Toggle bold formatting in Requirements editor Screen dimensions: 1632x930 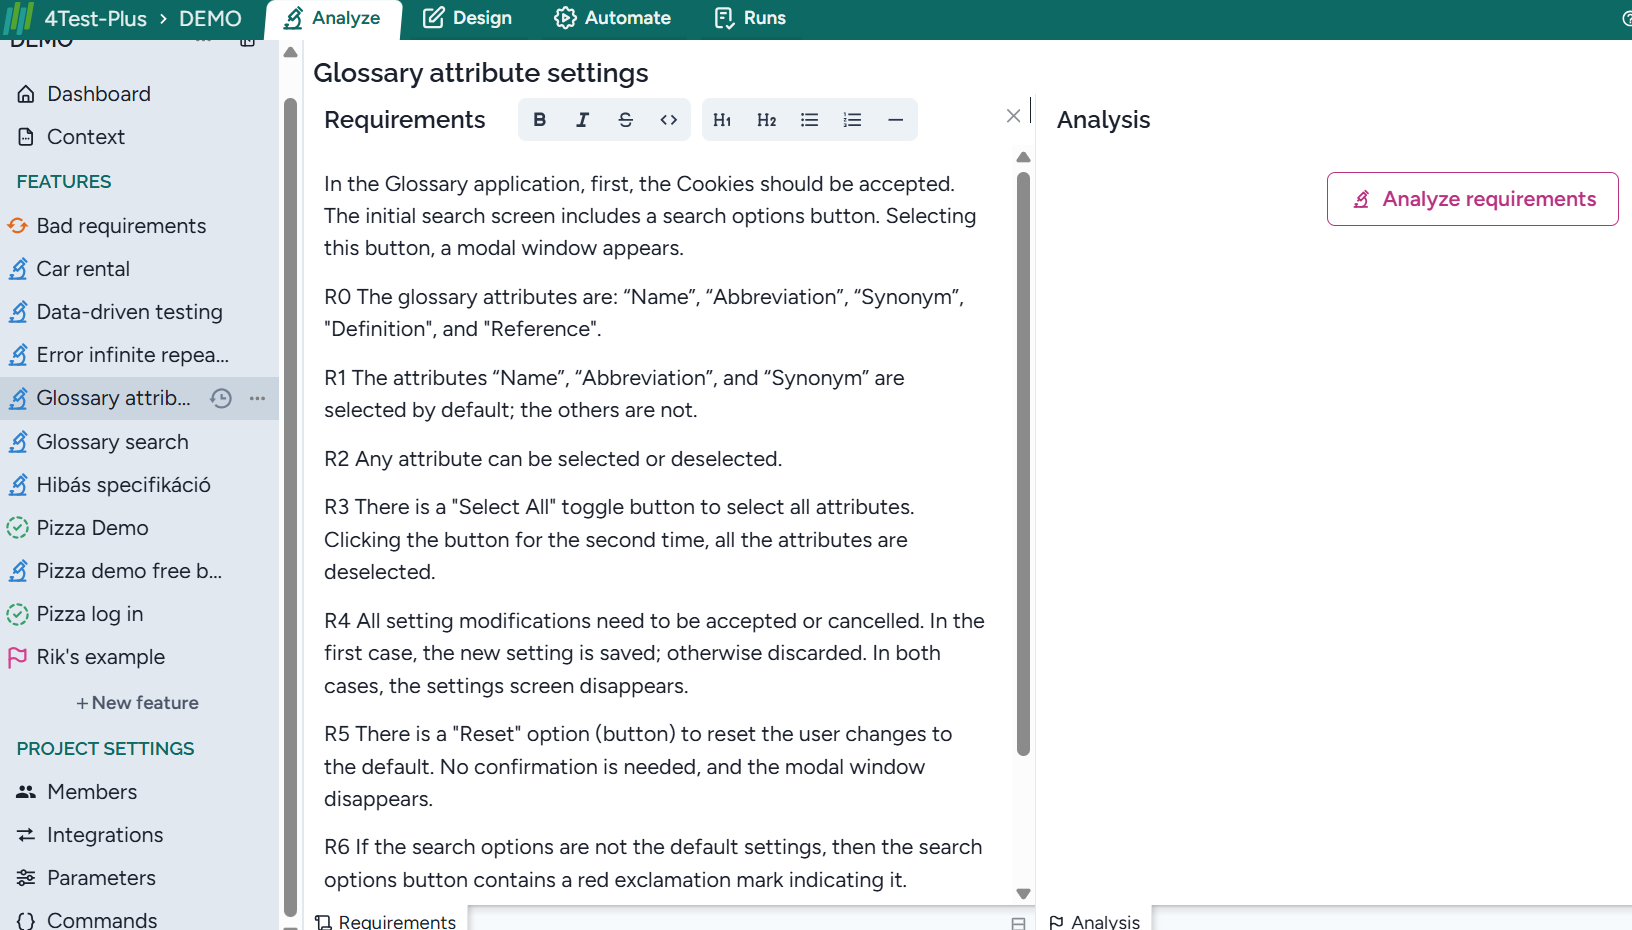[540, 120]
